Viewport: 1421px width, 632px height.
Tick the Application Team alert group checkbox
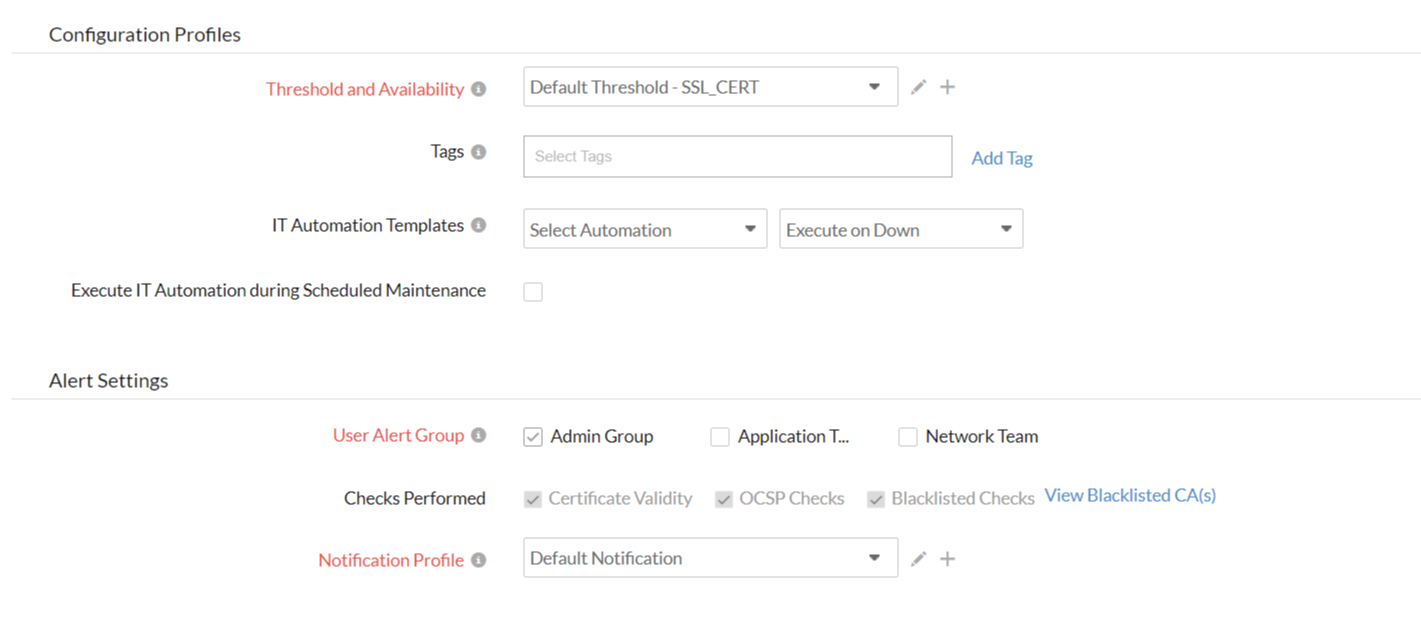(720, 437)
